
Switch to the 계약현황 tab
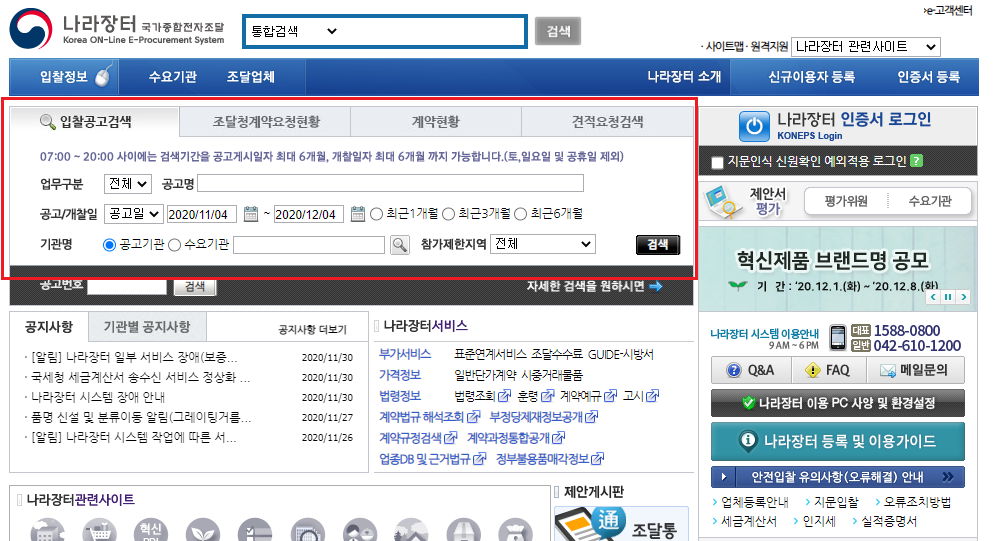click(436, 122)
